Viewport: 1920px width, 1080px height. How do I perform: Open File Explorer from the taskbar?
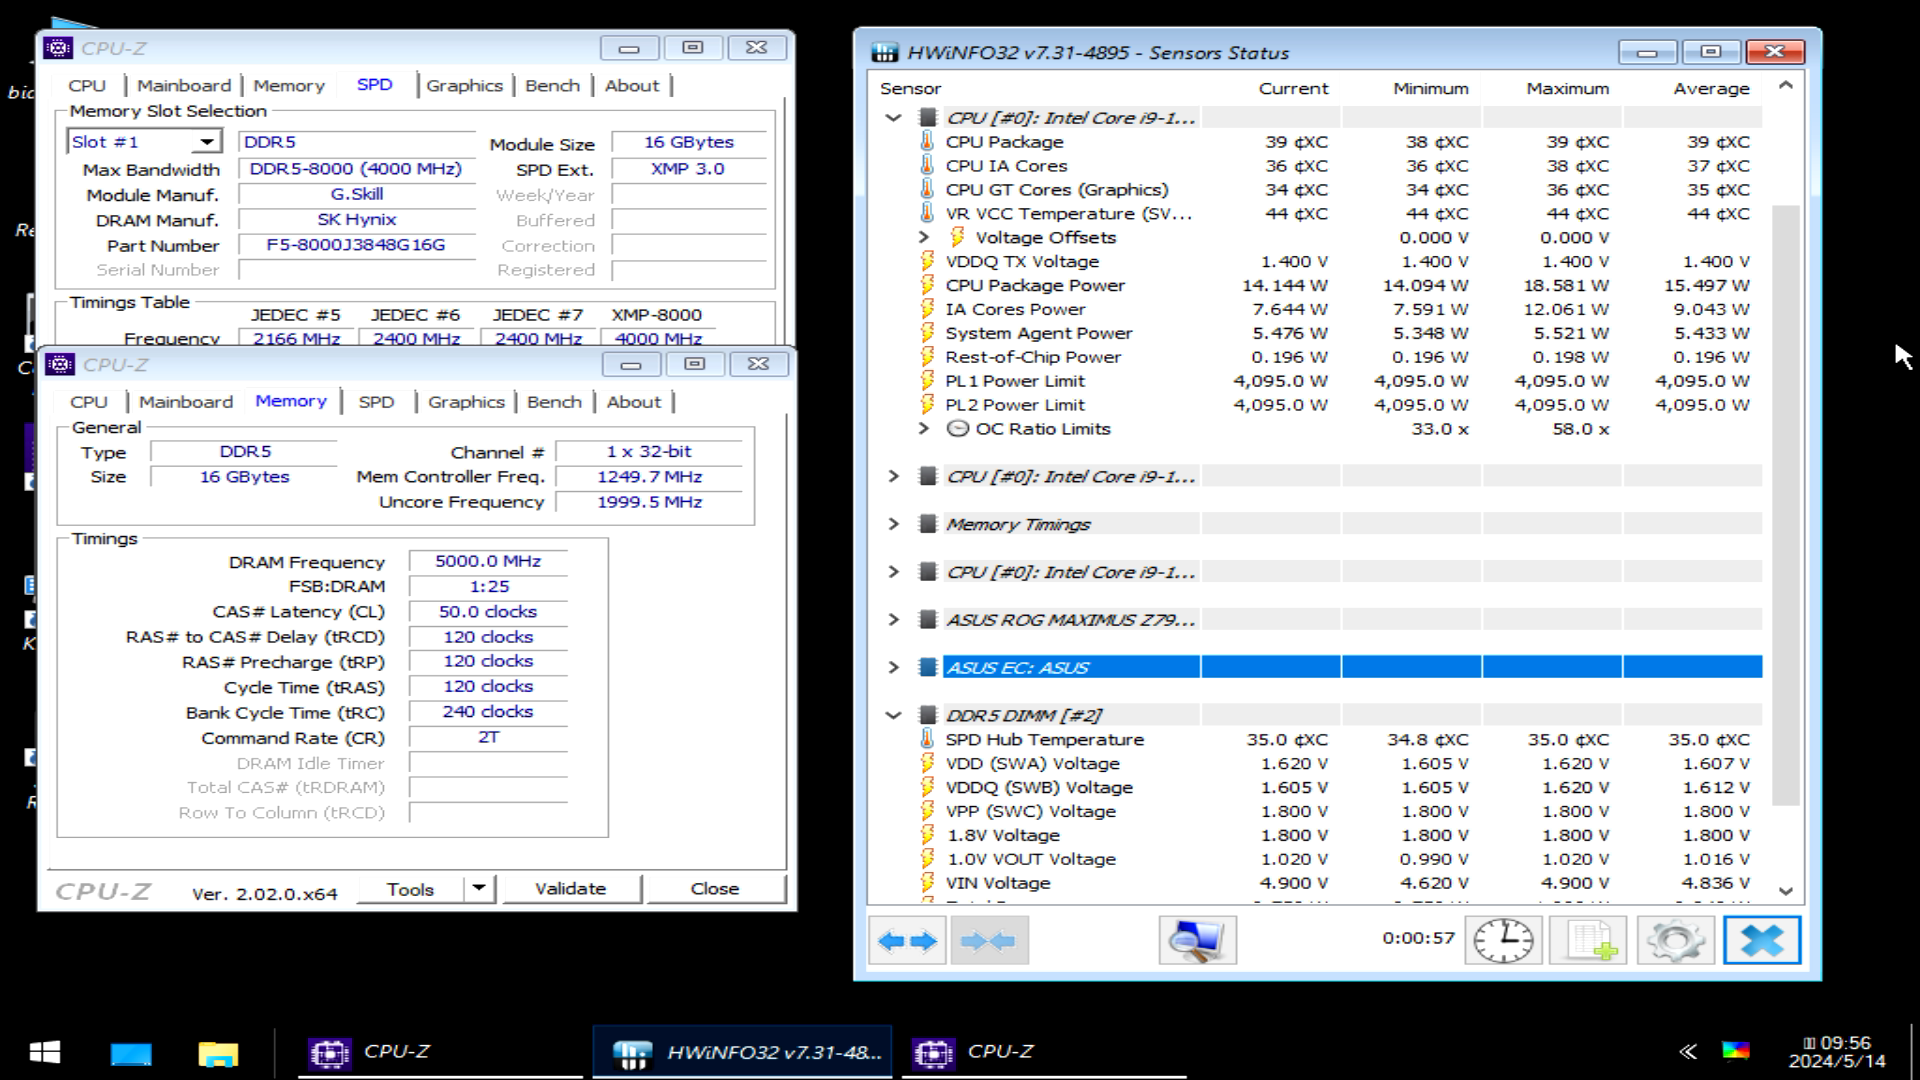(217, 1053)
